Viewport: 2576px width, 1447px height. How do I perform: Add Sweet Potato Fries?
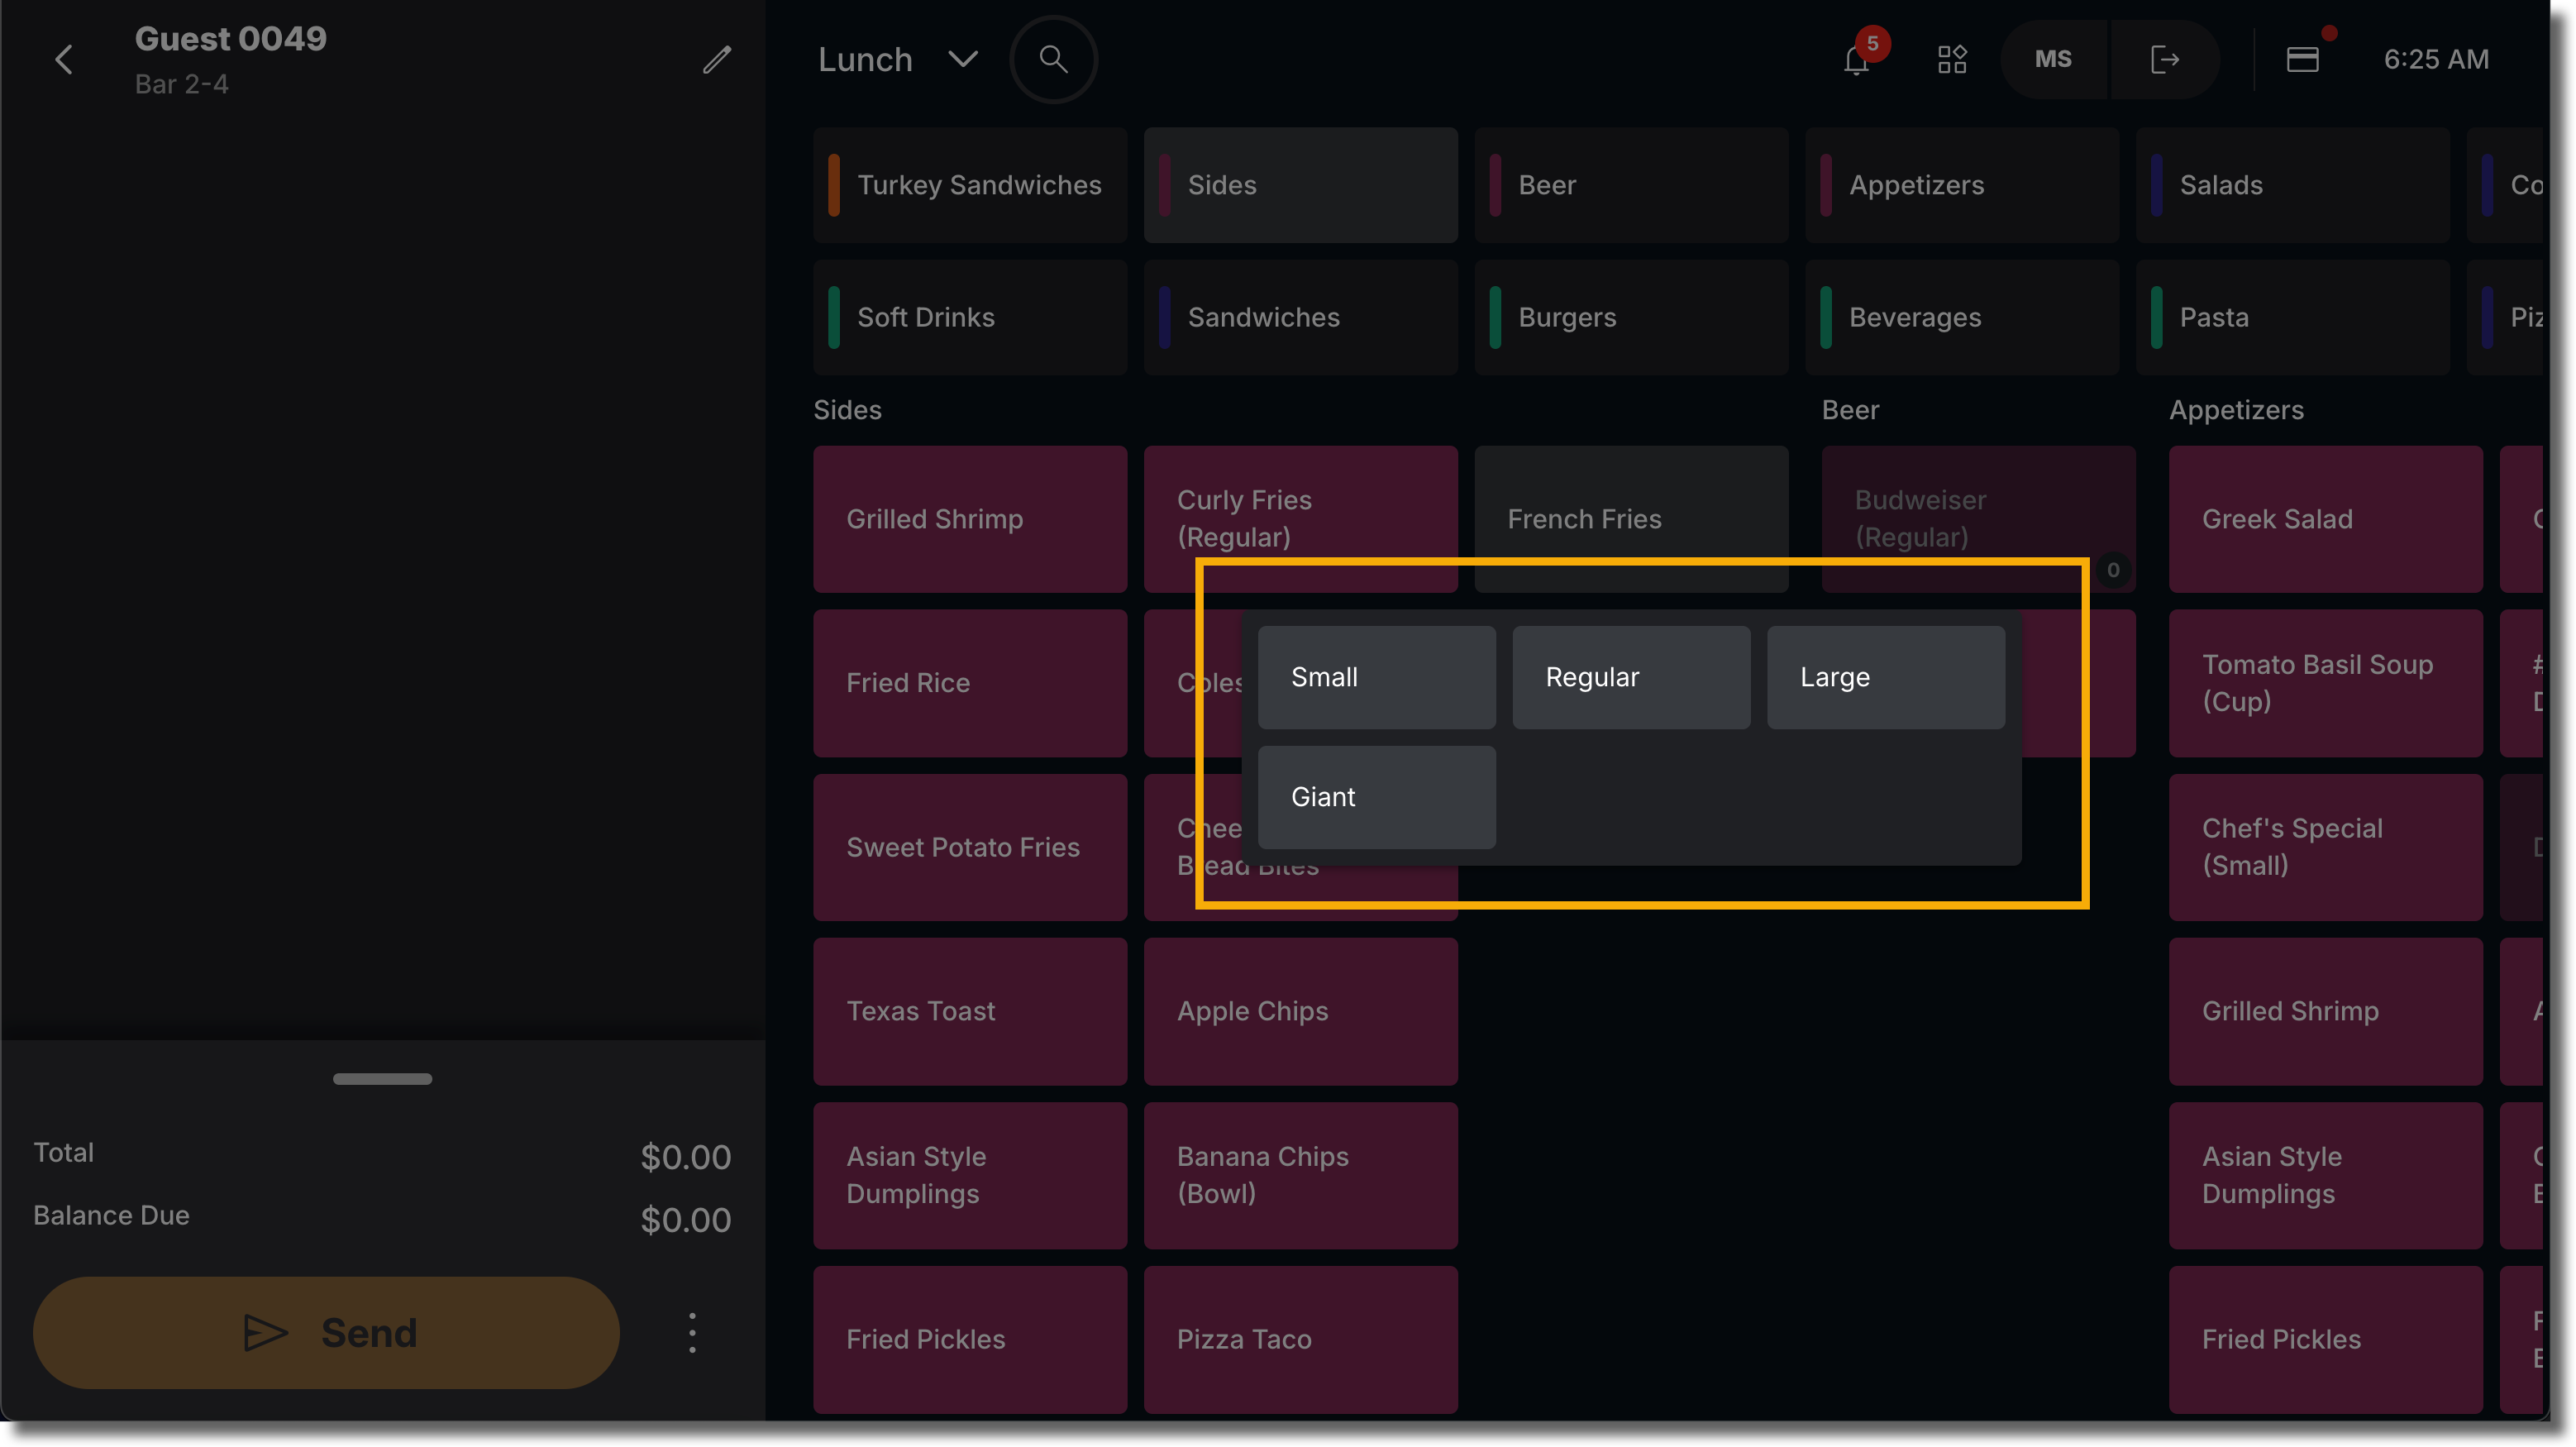pos(970,847)
